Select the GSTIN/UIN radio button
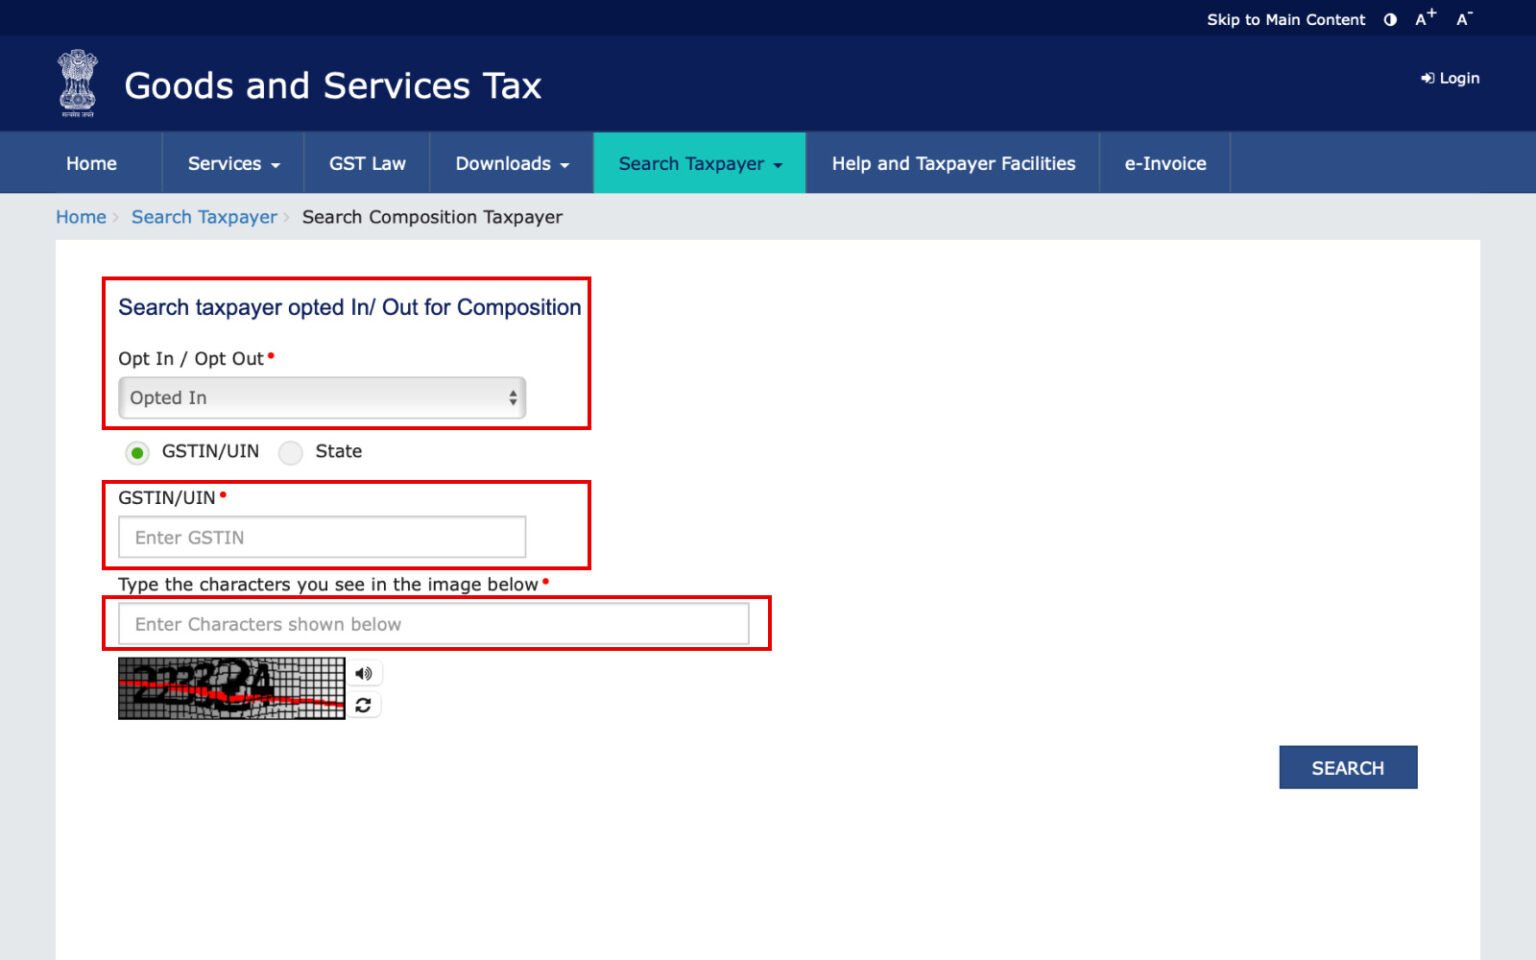The width and height of the screenshot is (1536, 960). [x=136, y=452]
